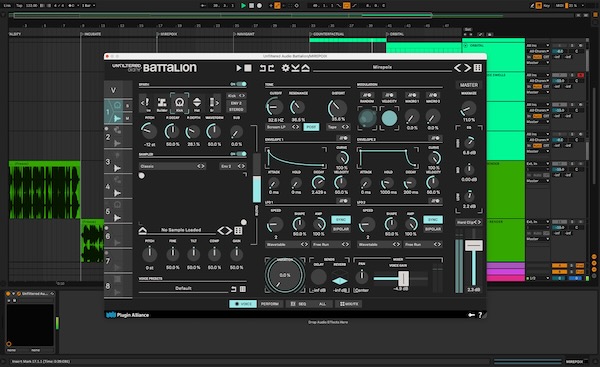Toggle Envelope 1 modulation switch
Image resolution: width=600 pixels, height=367 pixels.
point(343,138)
